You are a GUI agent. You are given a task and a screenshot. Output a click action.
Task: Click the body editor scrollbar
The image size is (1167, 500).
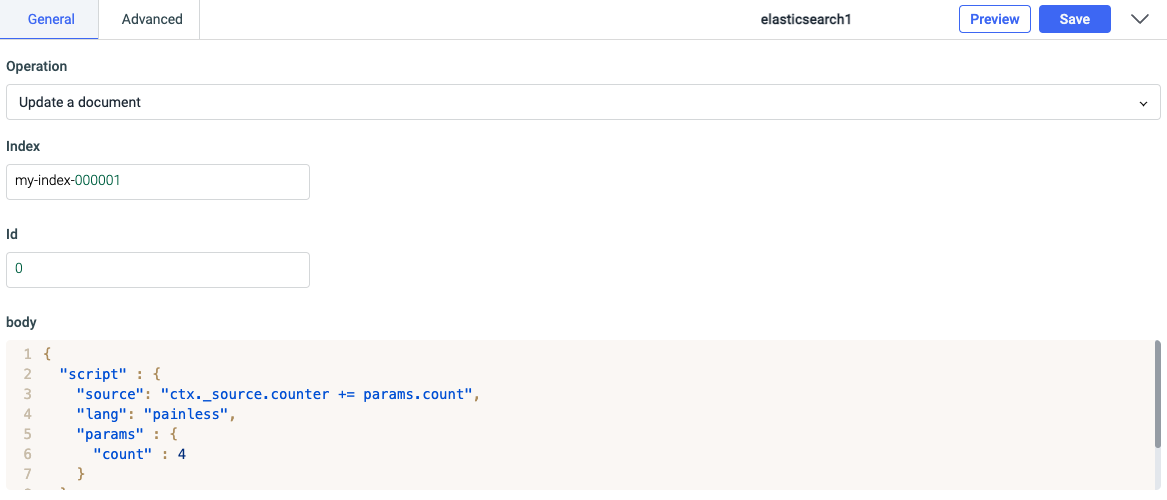pyautogui.click(x=1158, y=394)
